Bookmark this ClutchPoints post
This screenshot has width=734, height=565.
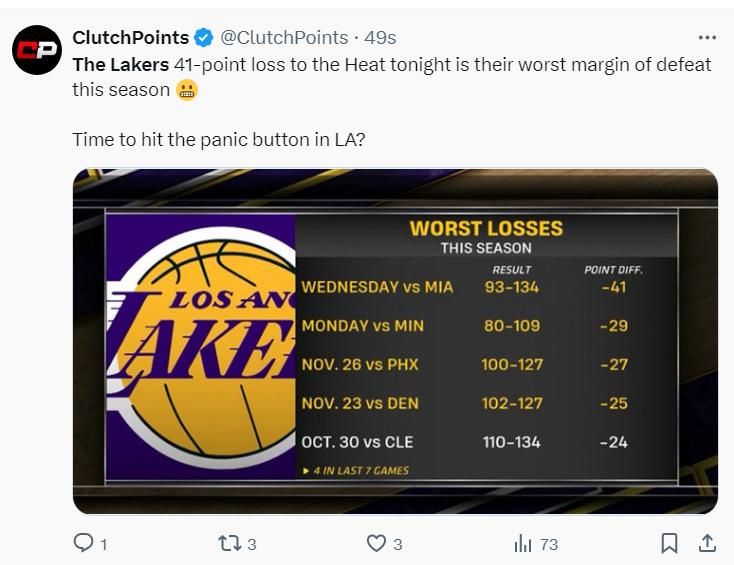(670, 543)
